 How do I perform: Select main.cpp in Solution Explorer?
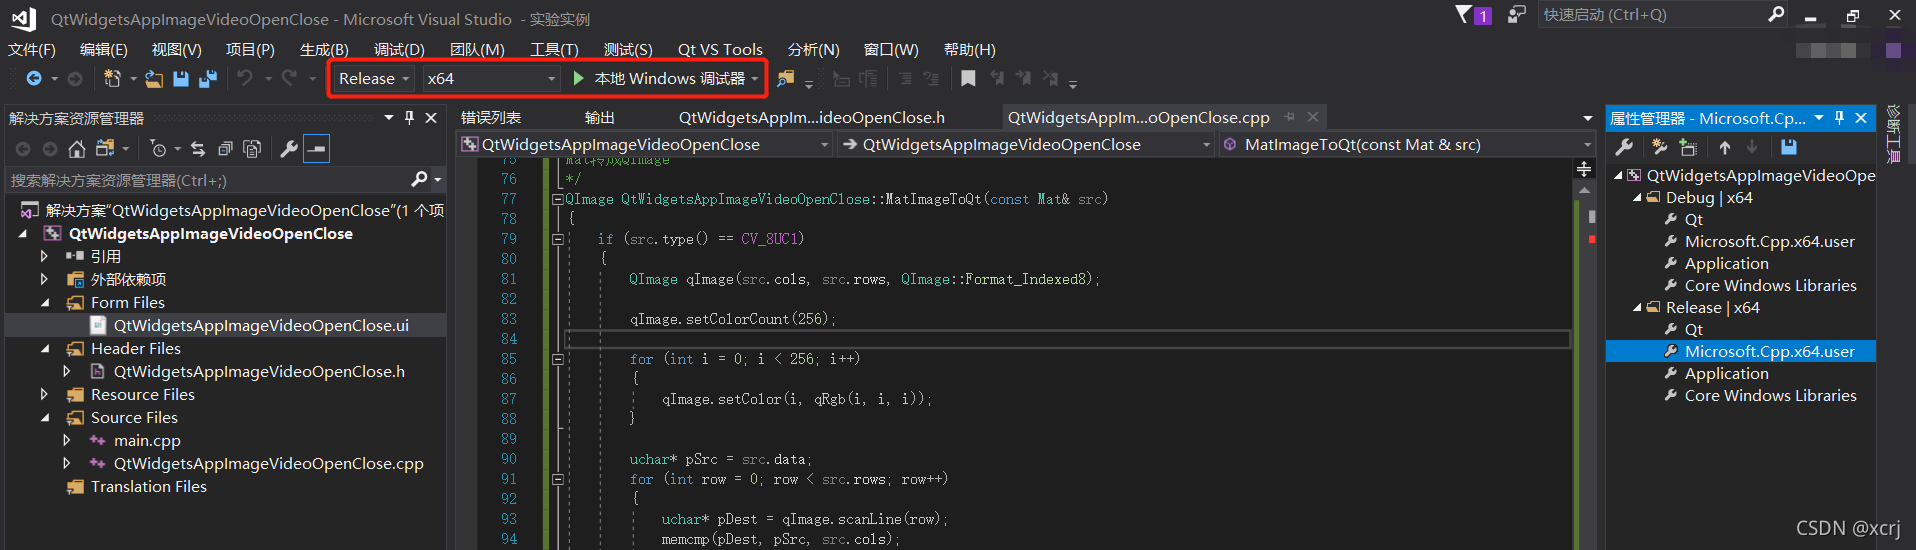[147, 440]
